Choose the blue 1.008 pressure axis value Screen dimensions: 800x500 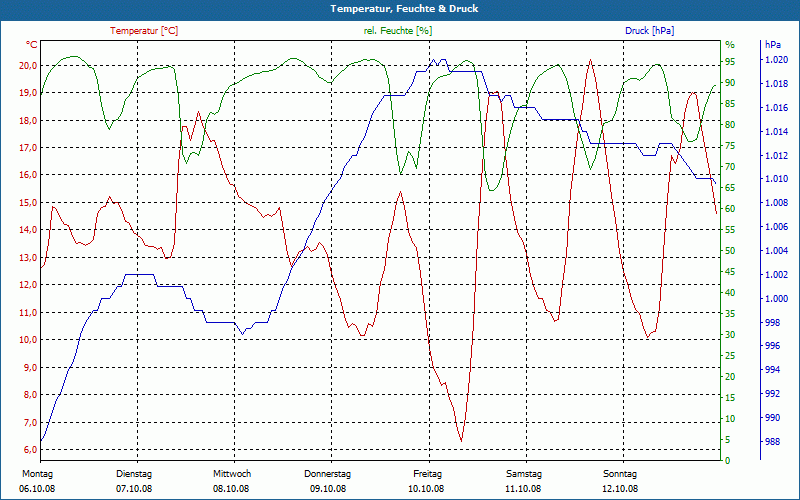[x=777, y=203]
